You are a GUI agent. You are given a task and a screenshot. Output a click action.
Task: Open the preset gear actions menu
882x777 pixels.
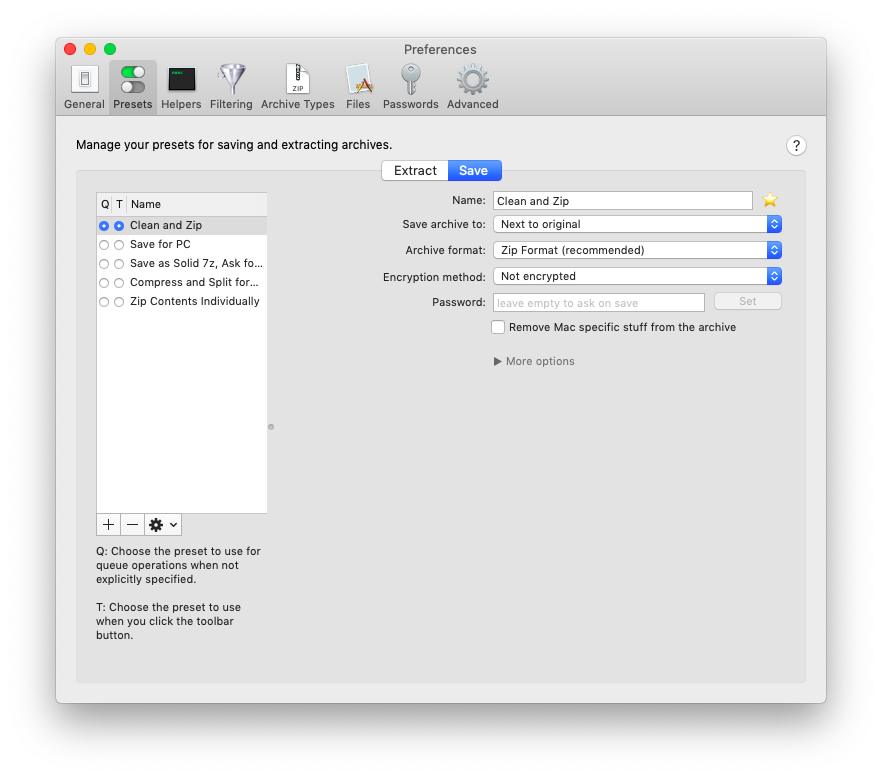coord(163,525)
